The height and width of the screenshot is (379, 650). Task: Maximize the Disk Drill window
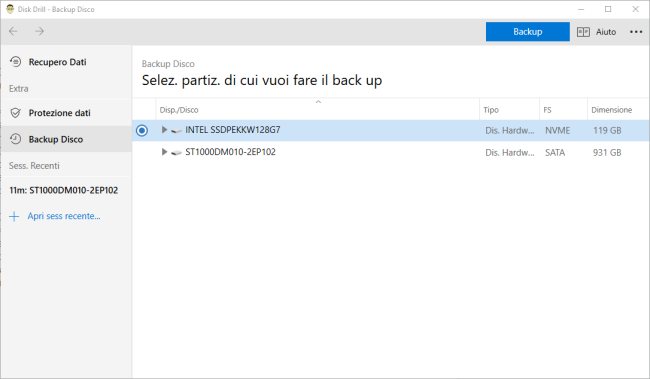[x=608, y=9]
